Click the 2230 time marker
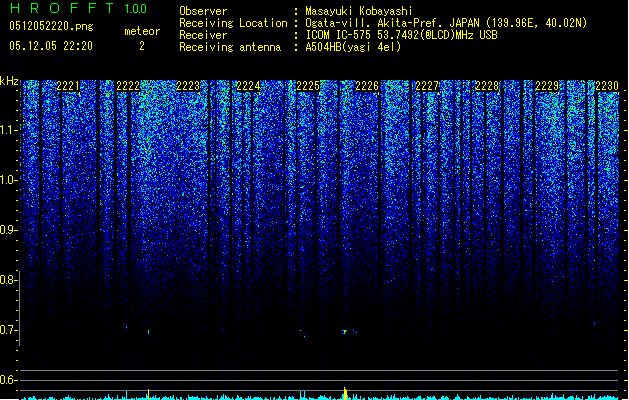Screen dimensions: 629x400 (x=607, y=86)
